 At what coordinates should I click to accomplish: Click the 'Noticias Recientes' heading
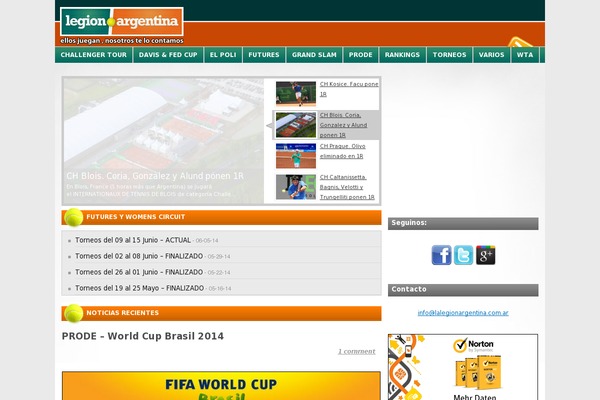(x=122, y=313)
